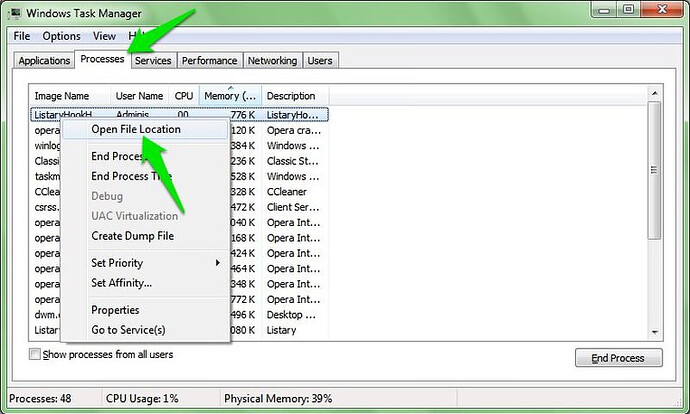The image size is (690, 414).
Task: Select the ListaryHo… description row
Action: (x=292, y=115)
